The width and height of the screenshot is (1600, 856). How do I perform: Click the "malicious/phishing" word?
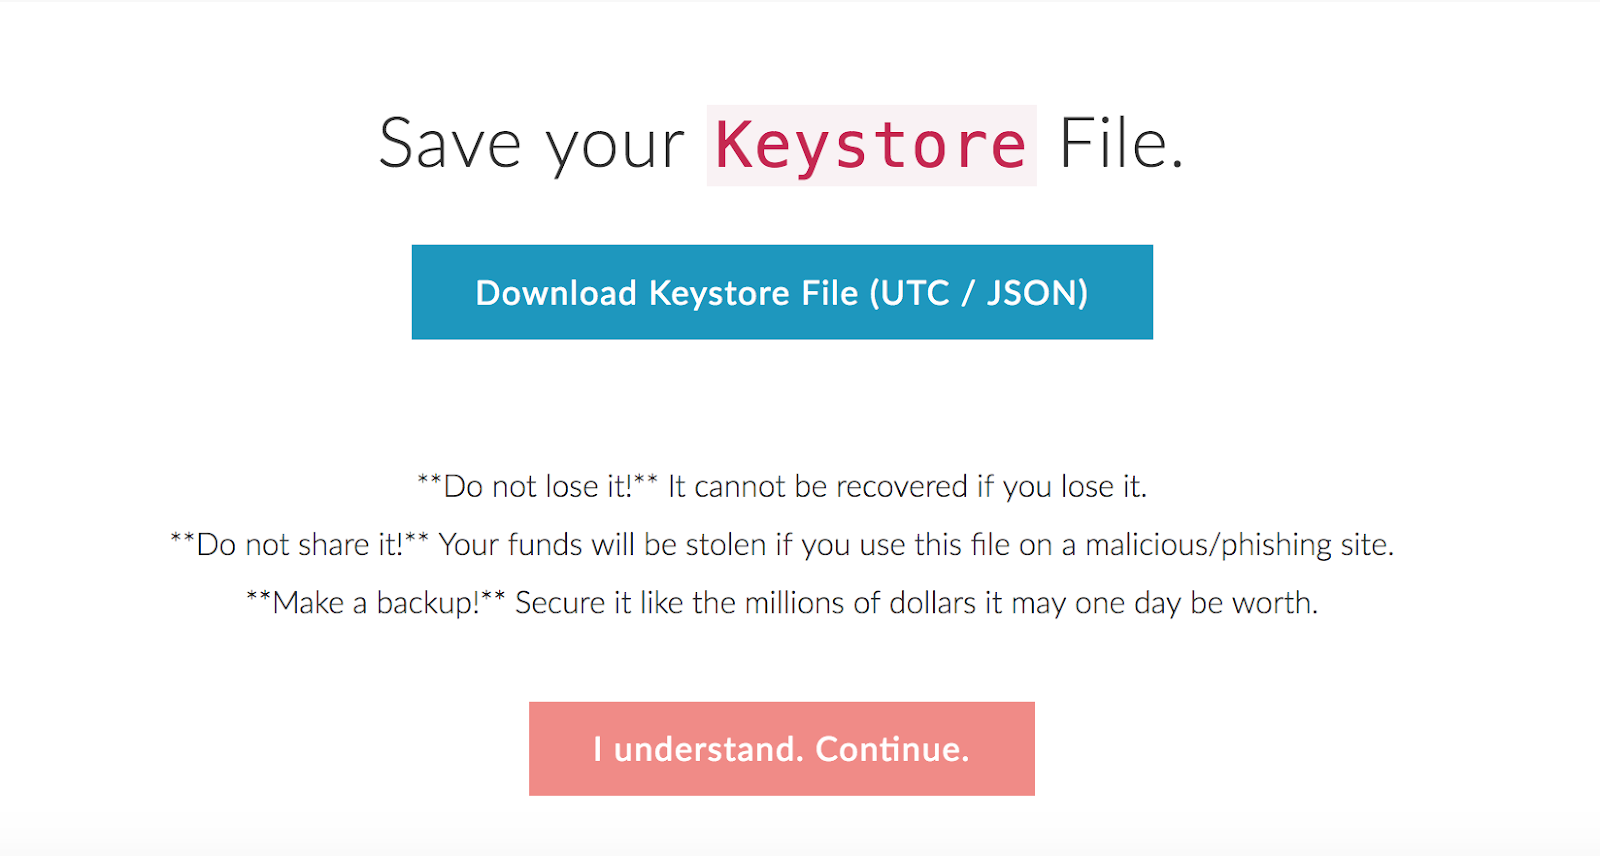point(1208,545)
